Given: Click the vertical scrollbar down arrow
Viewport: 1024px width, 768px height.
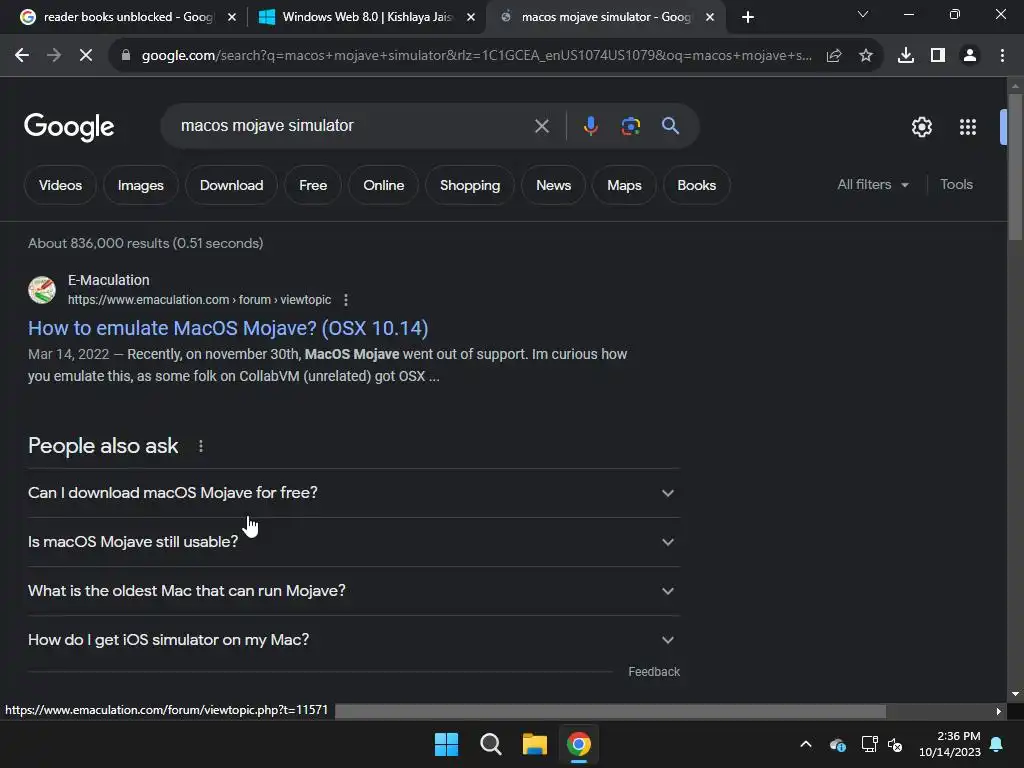Looking at the screenshot, I should [1015, 694].
